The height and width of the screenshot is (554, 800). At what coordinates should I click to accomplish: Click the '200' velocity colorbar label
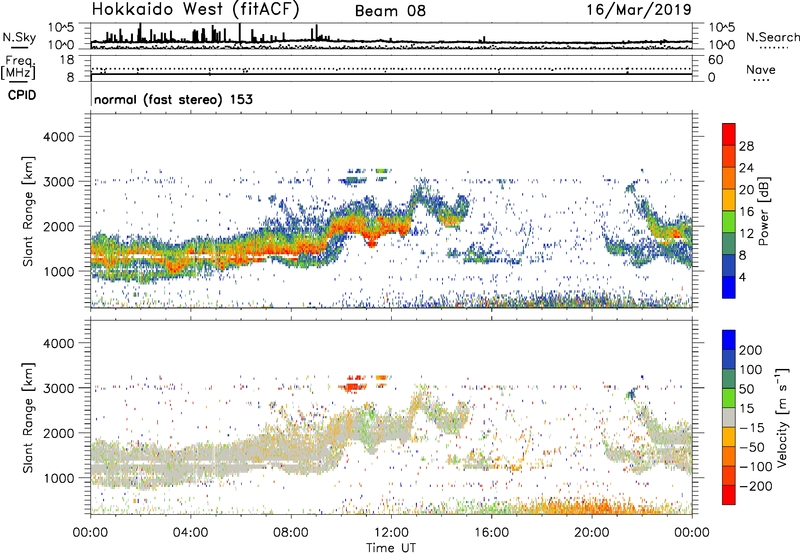coord(751,350)
